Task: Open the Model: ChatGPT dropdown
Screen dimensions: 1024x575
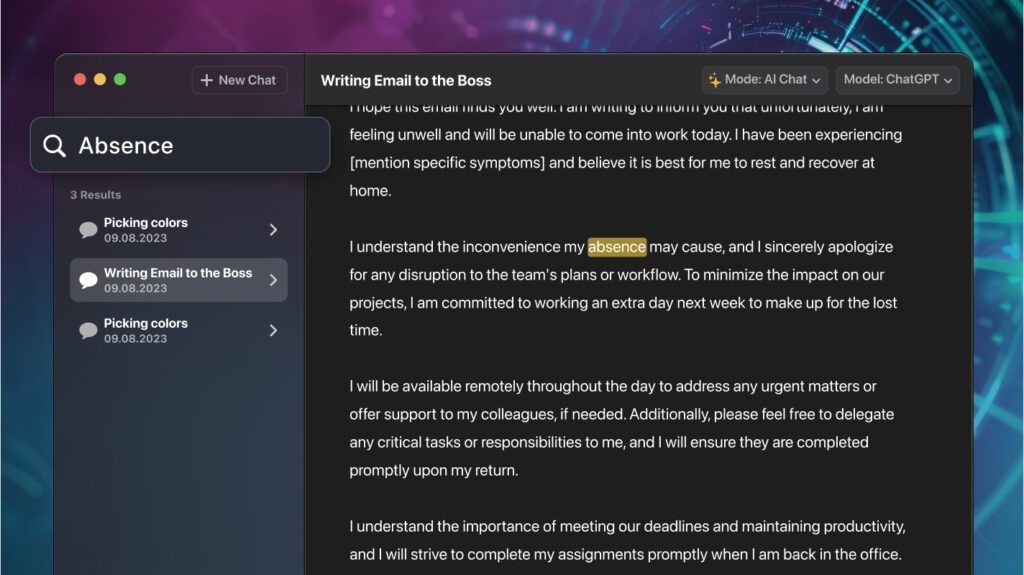Action: pos(897,80)
